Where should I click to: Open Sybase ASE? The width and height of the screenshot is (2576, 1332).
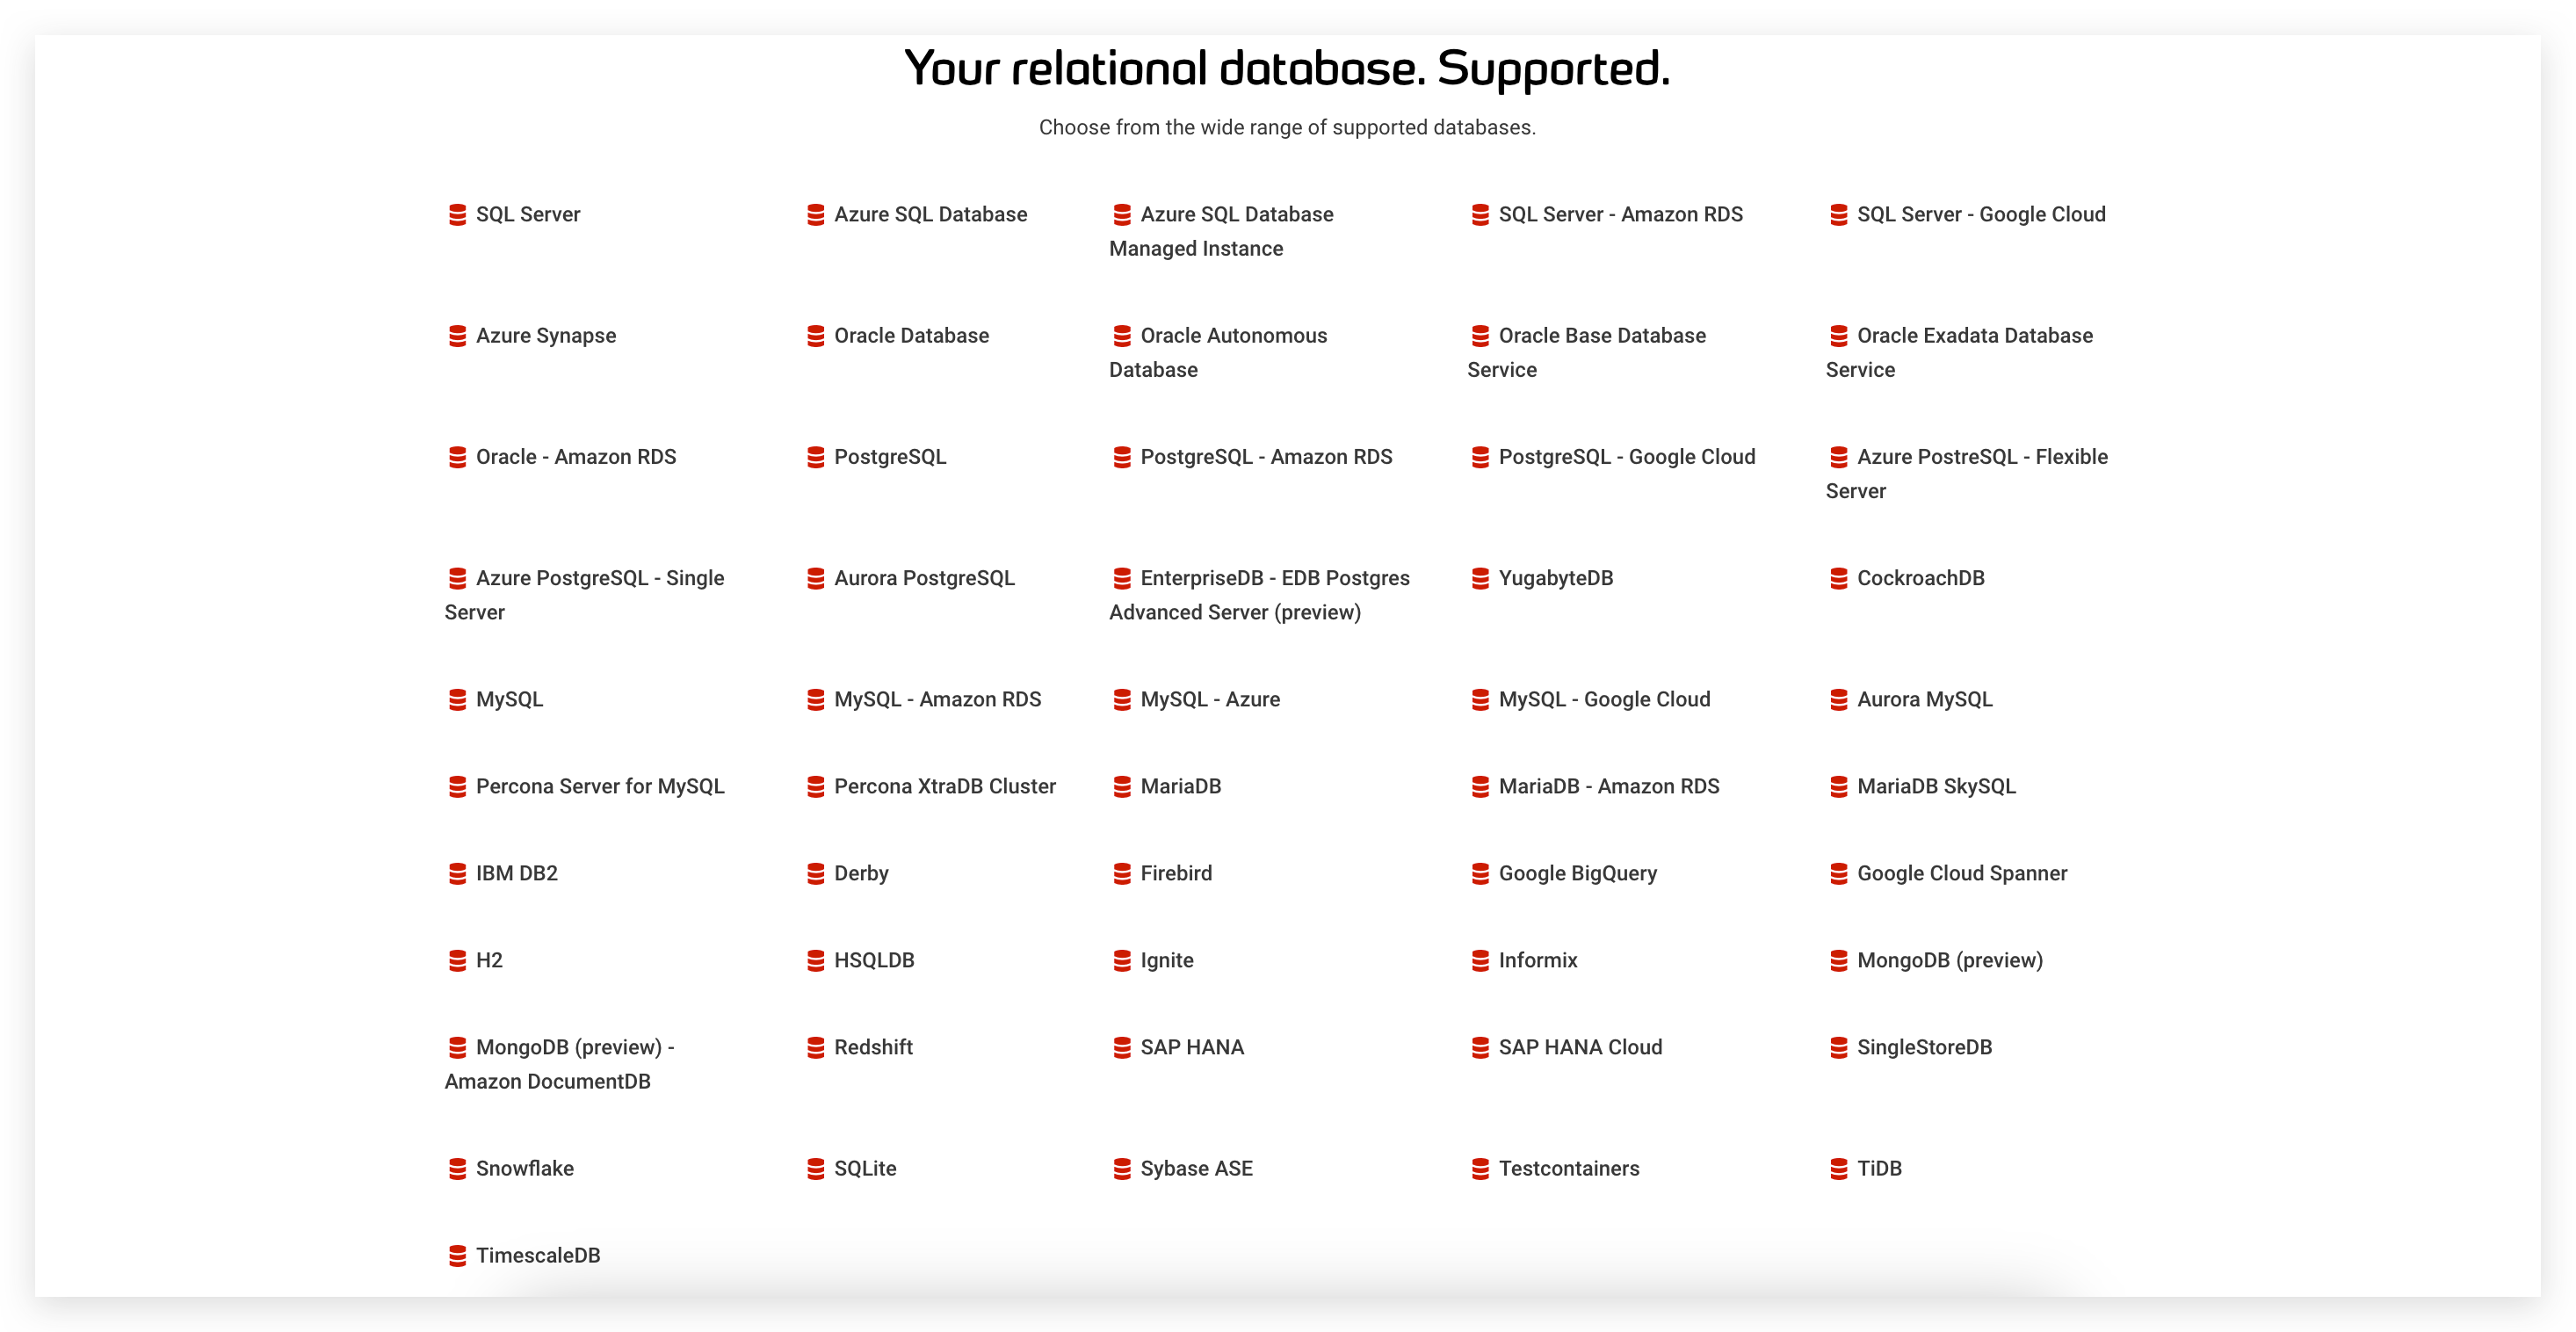[x=1196, y=1168]
